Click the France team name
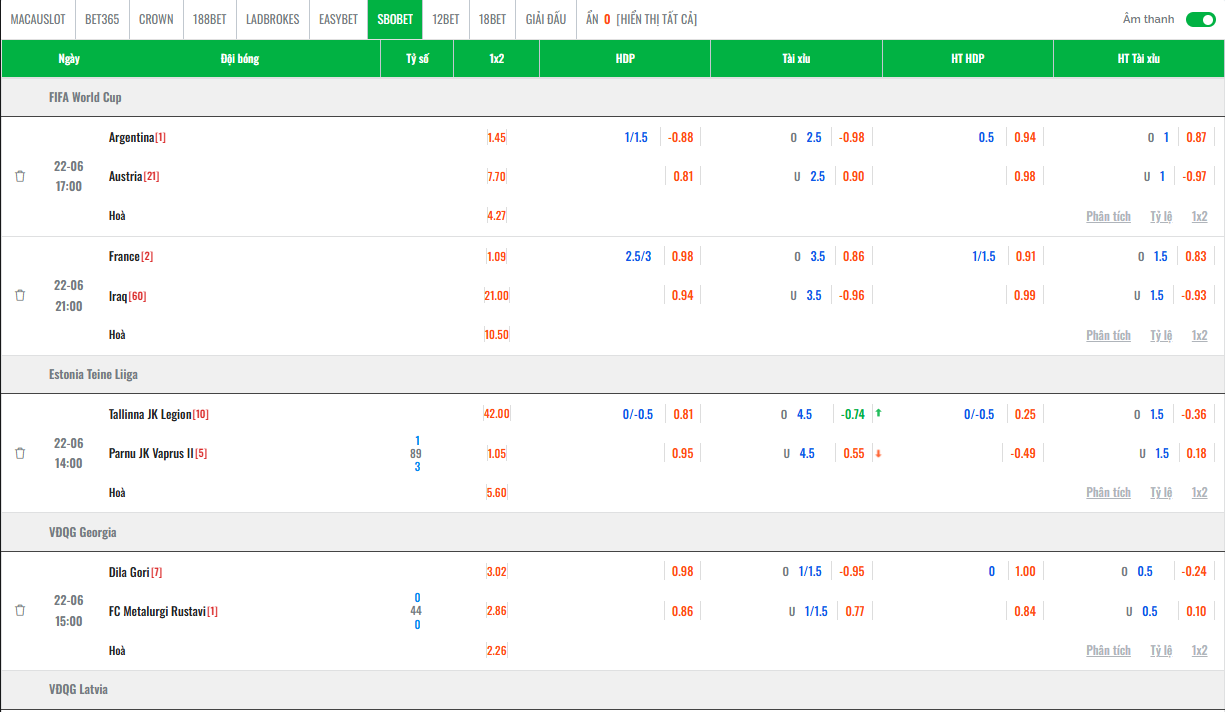The image size is (1225, 712). (x=124, y=256)
